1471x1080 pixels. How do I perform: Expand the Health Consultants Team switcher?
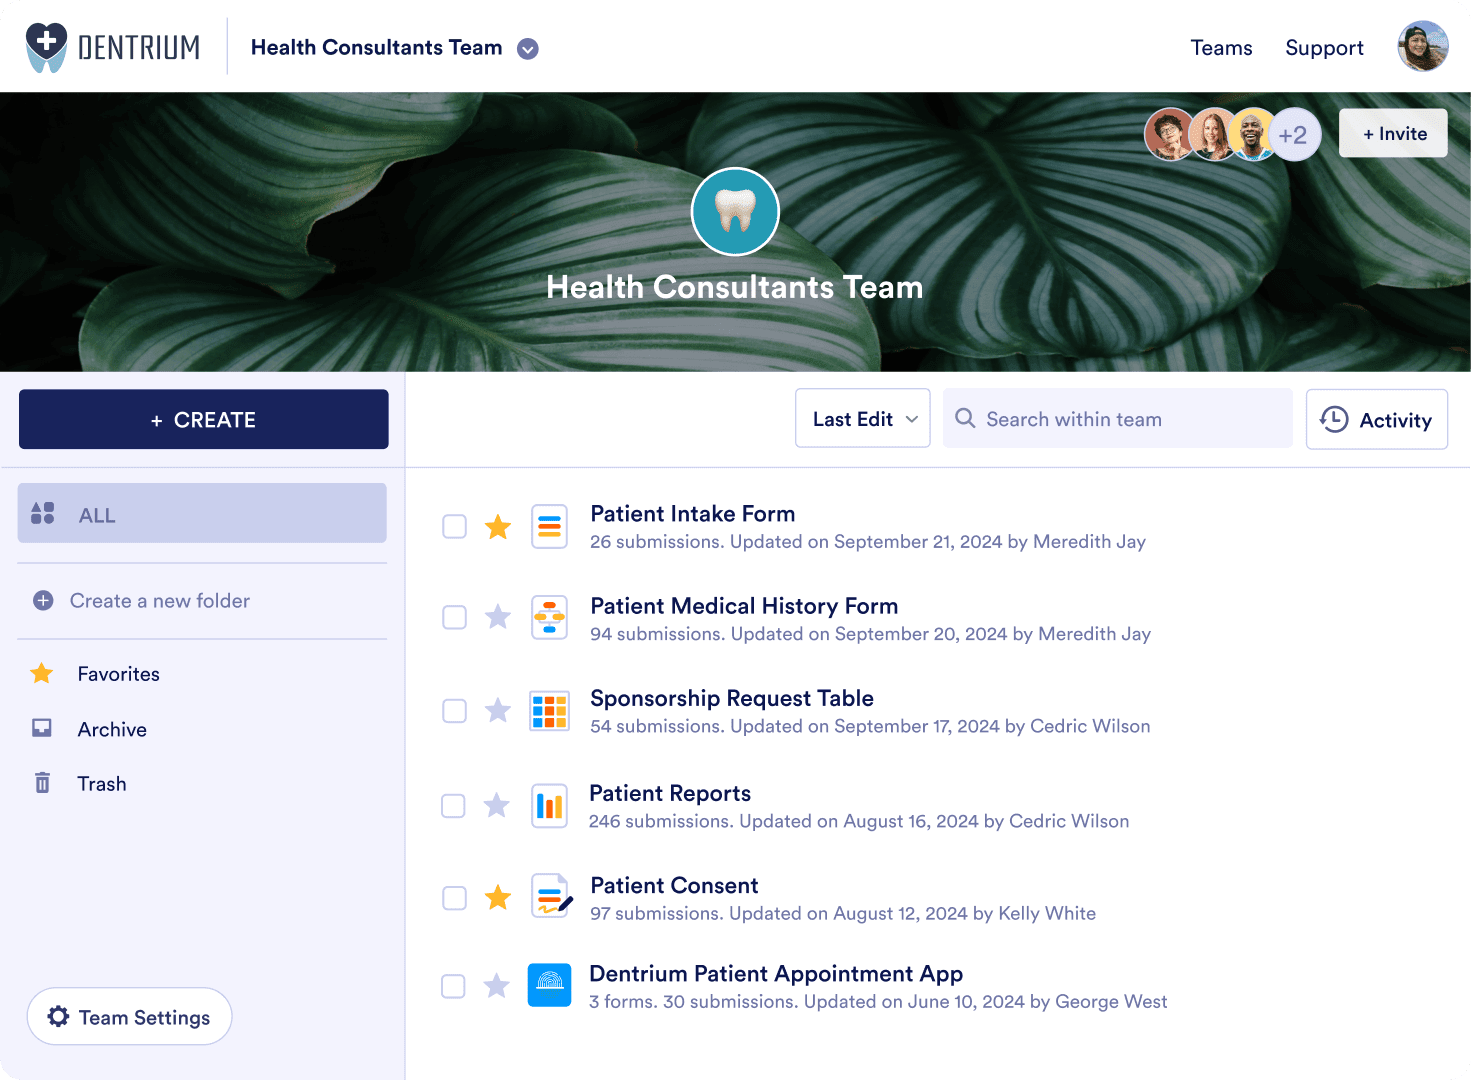[x=528, y=49]
